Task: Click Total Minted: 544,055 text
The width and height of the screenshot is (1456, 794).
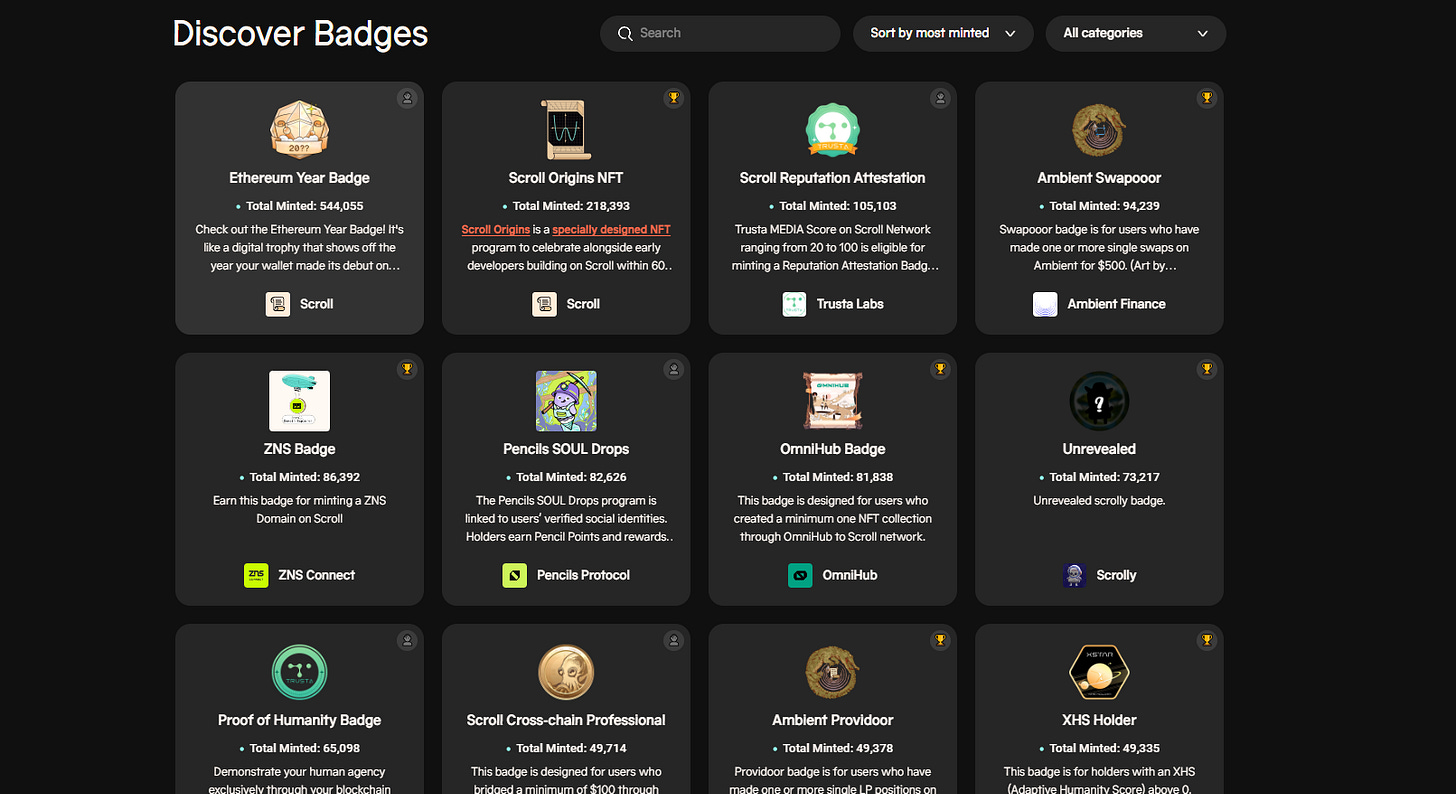Action: click(x=305, y=206)
